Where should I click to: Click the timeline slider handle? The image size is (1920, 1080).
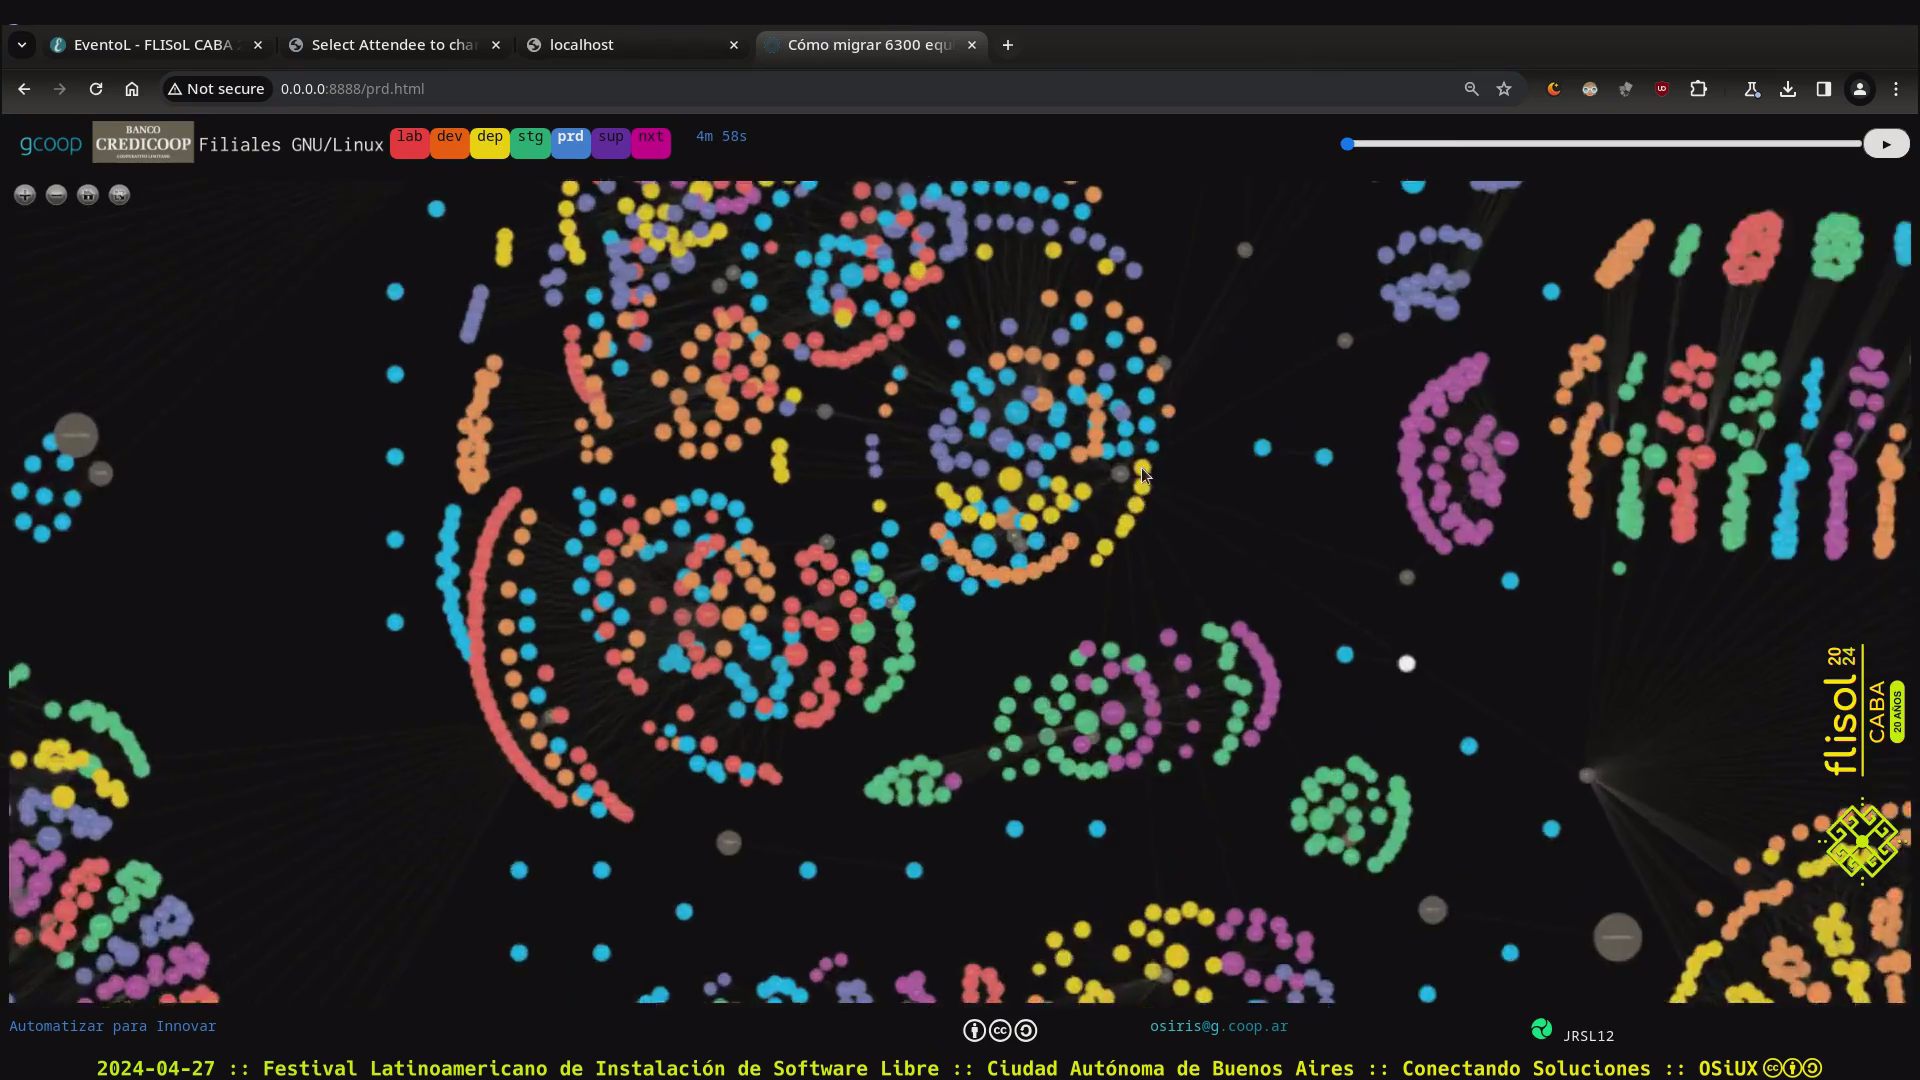[1347, 144]
